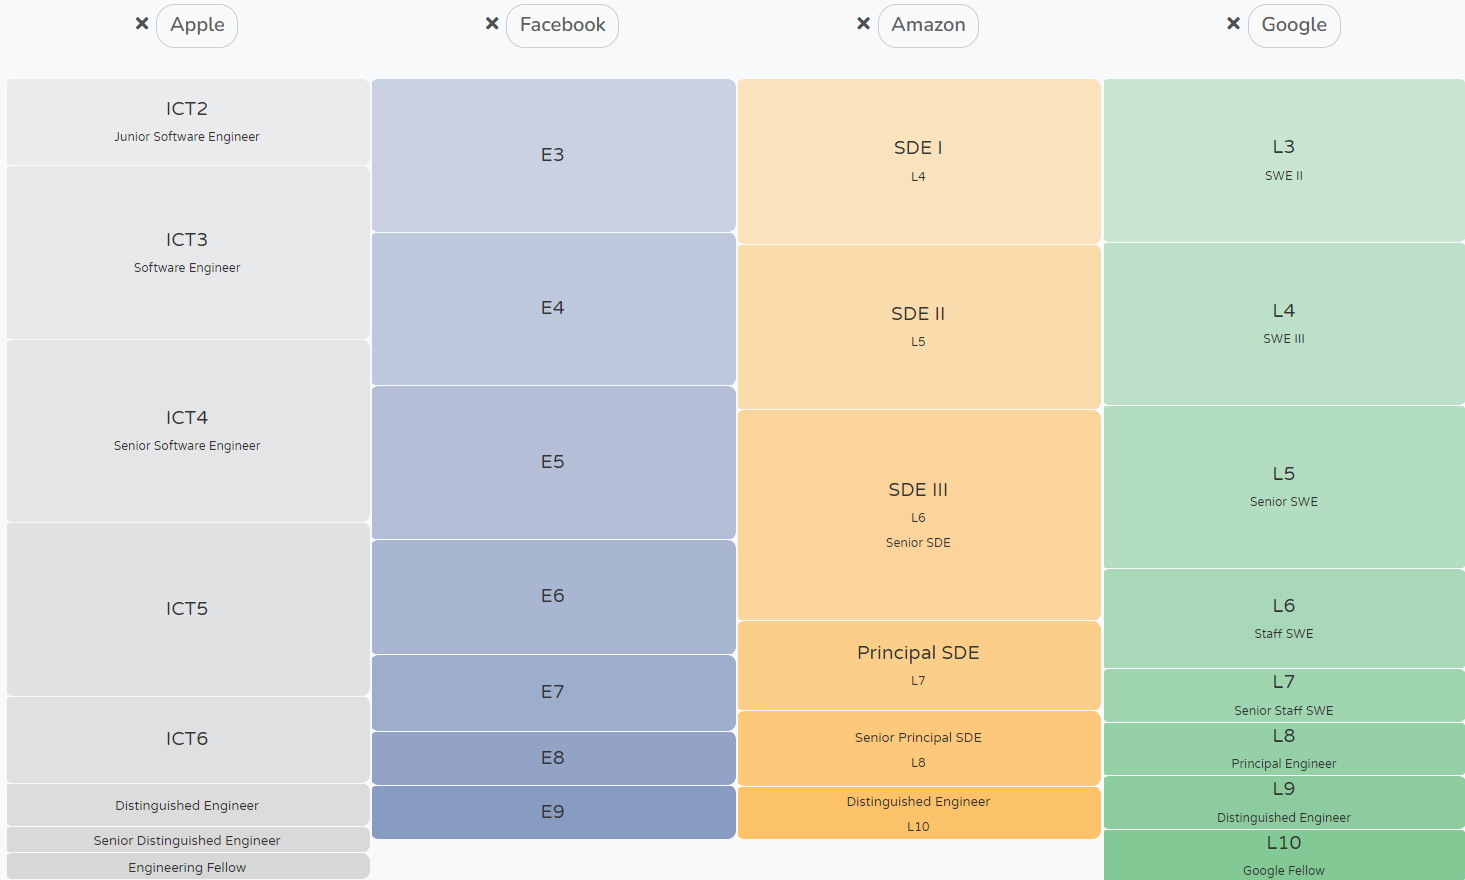Click the Apple Engineering Fellow level
The width and height of the screenshot is (1465, 880).
[187, 866]
